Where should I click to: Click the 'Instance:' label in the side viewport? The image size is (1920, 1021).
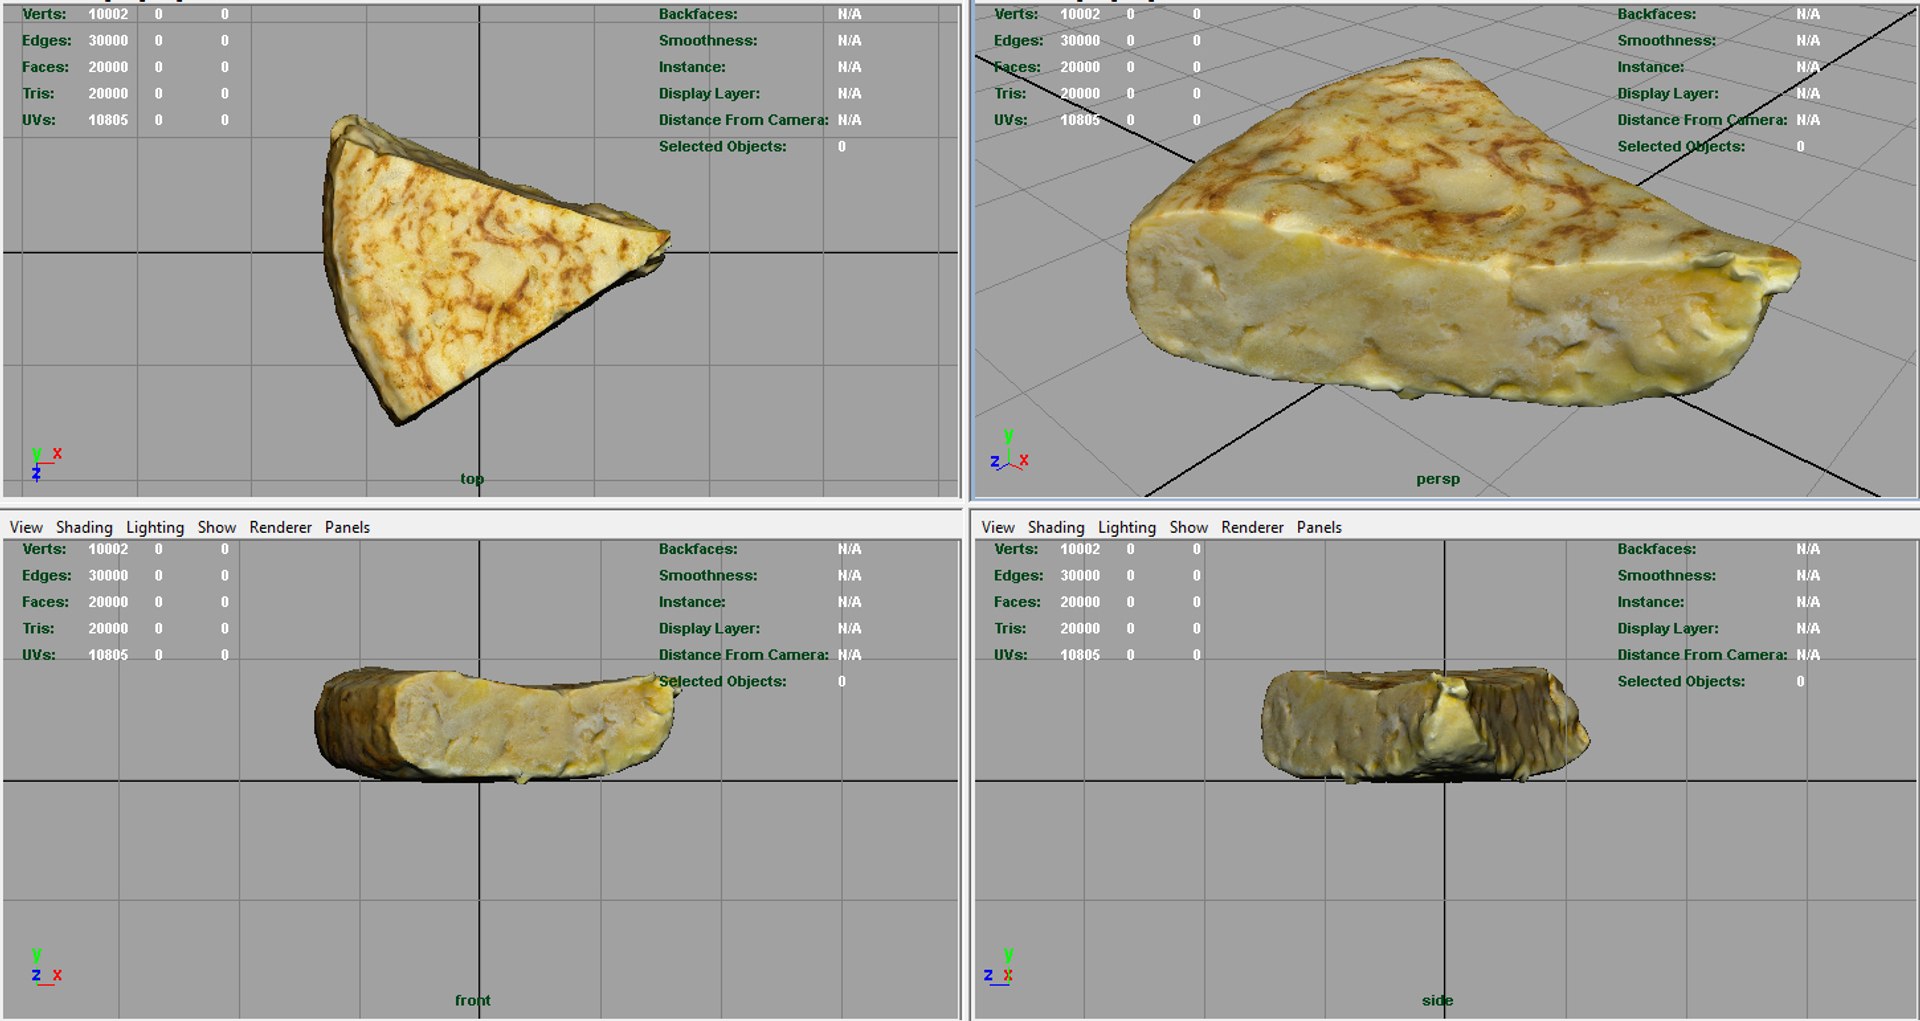point(1651,602)
